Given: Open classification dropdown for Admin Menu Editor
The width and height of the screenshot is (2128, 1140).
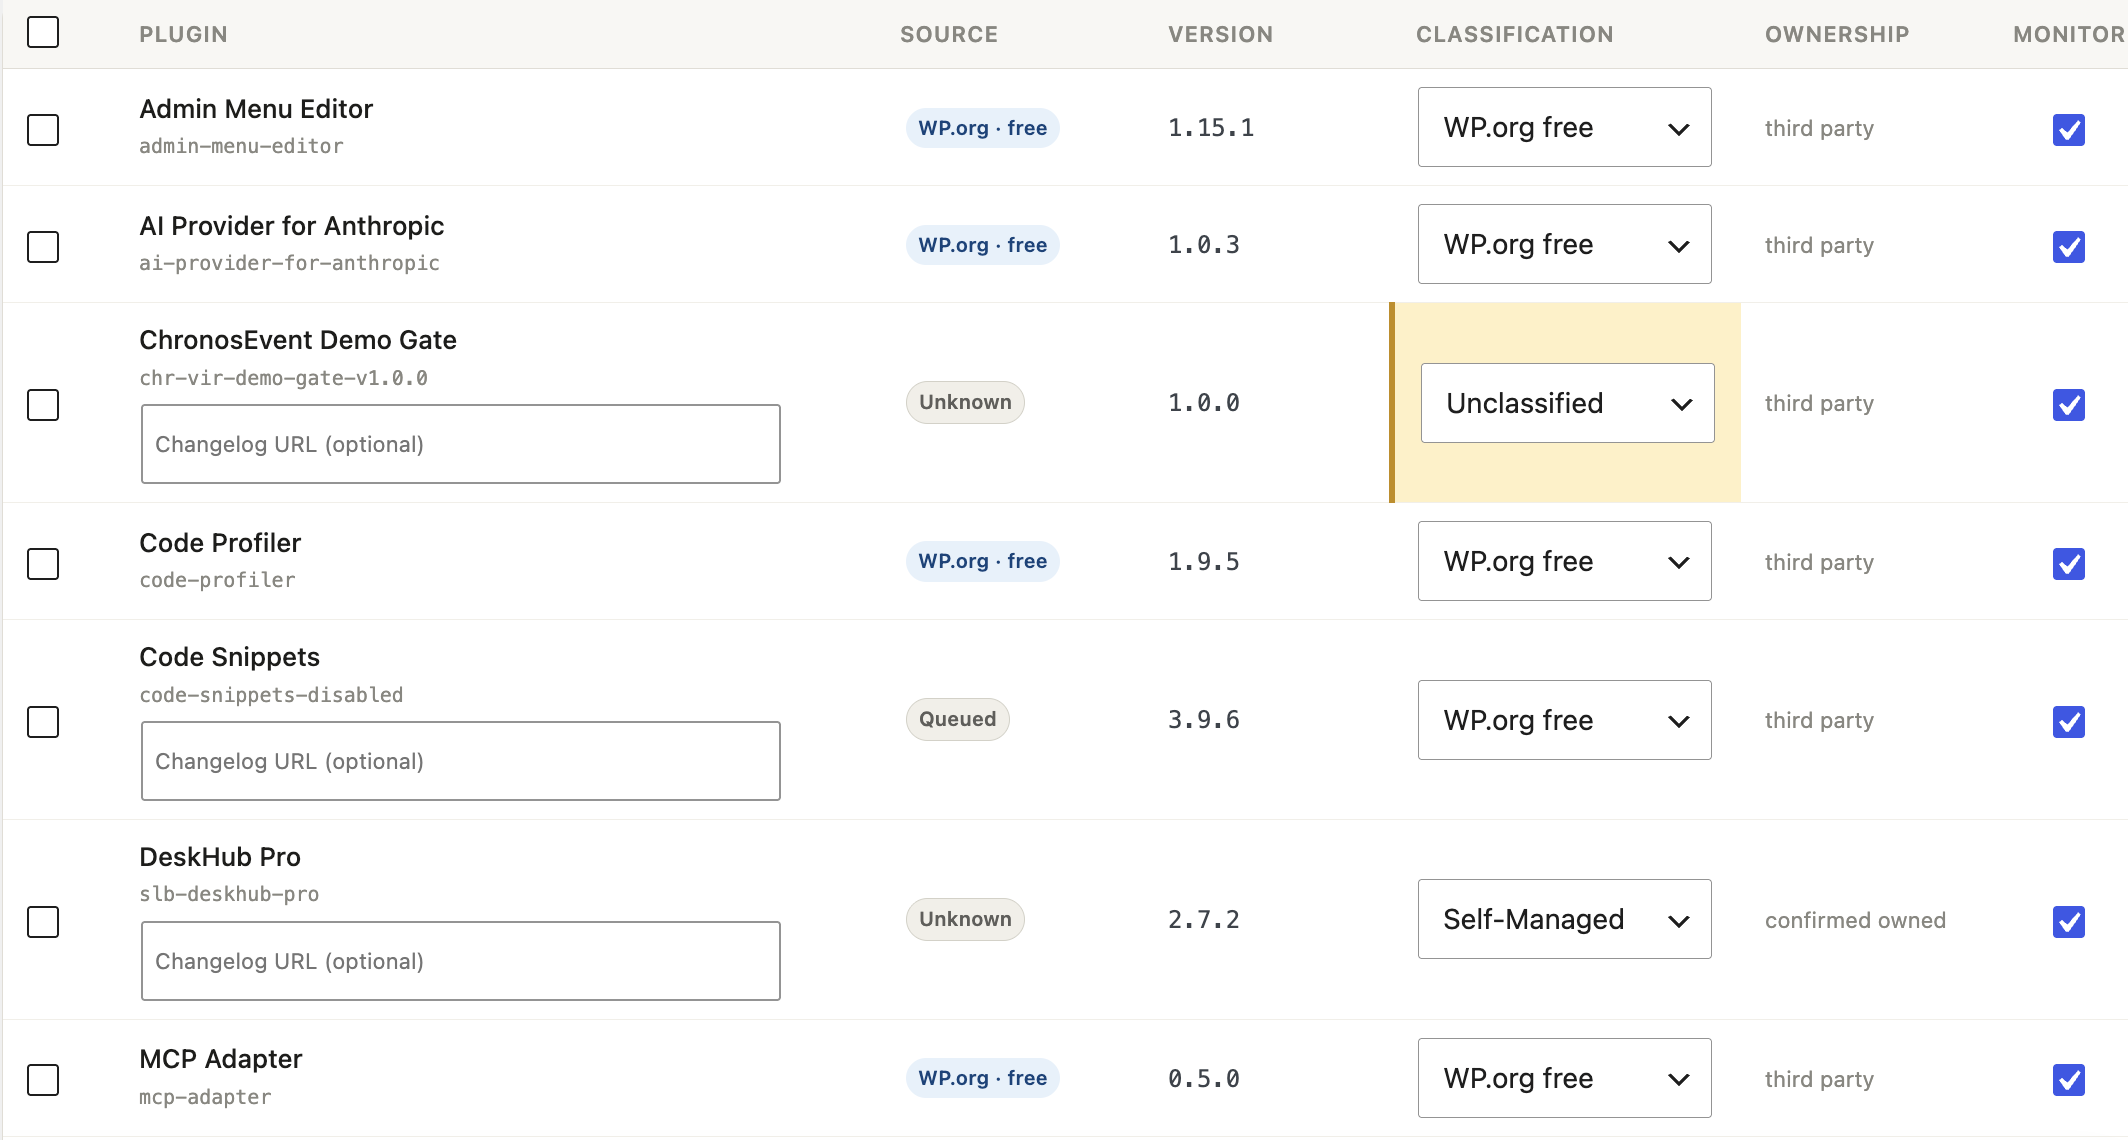Looking at the screenshot, I should coord(1564,127).
